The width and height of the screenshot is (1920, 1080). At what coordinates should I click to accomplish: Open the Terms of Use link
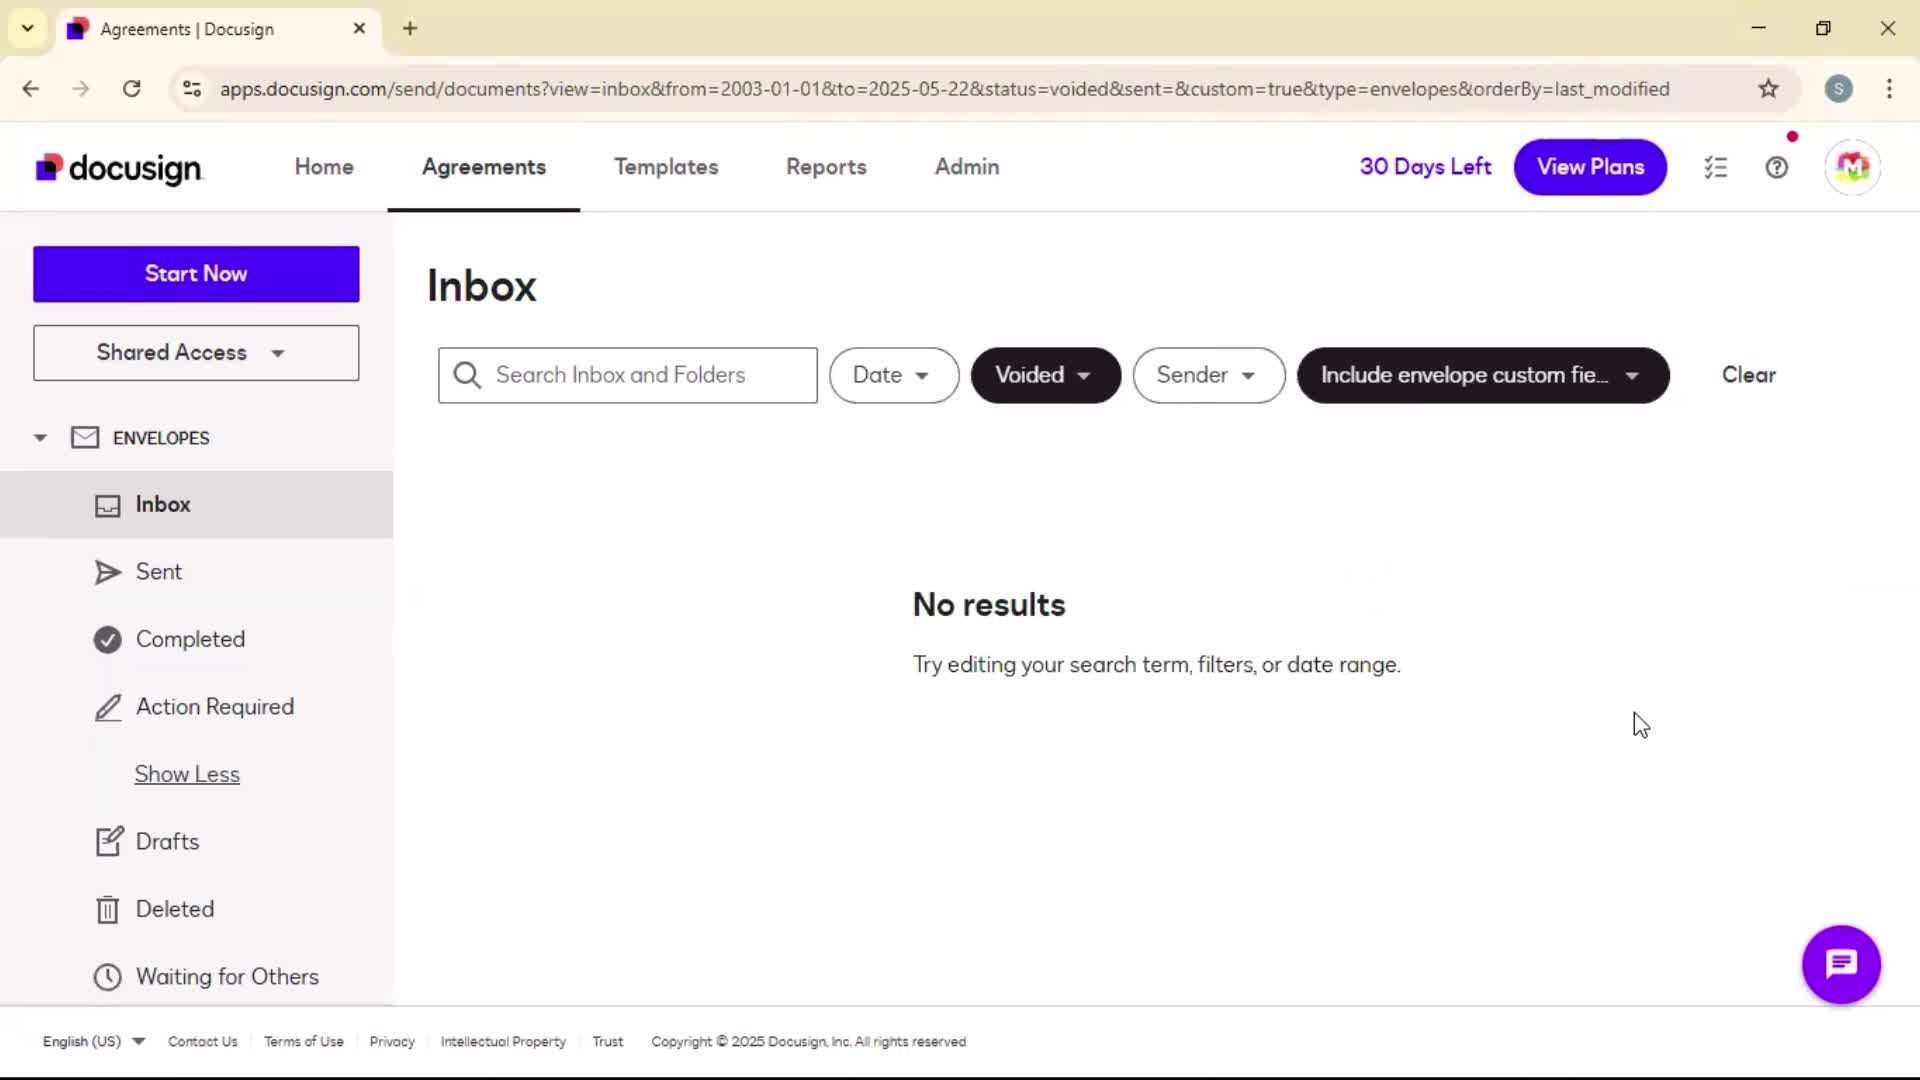[304, 1042]
